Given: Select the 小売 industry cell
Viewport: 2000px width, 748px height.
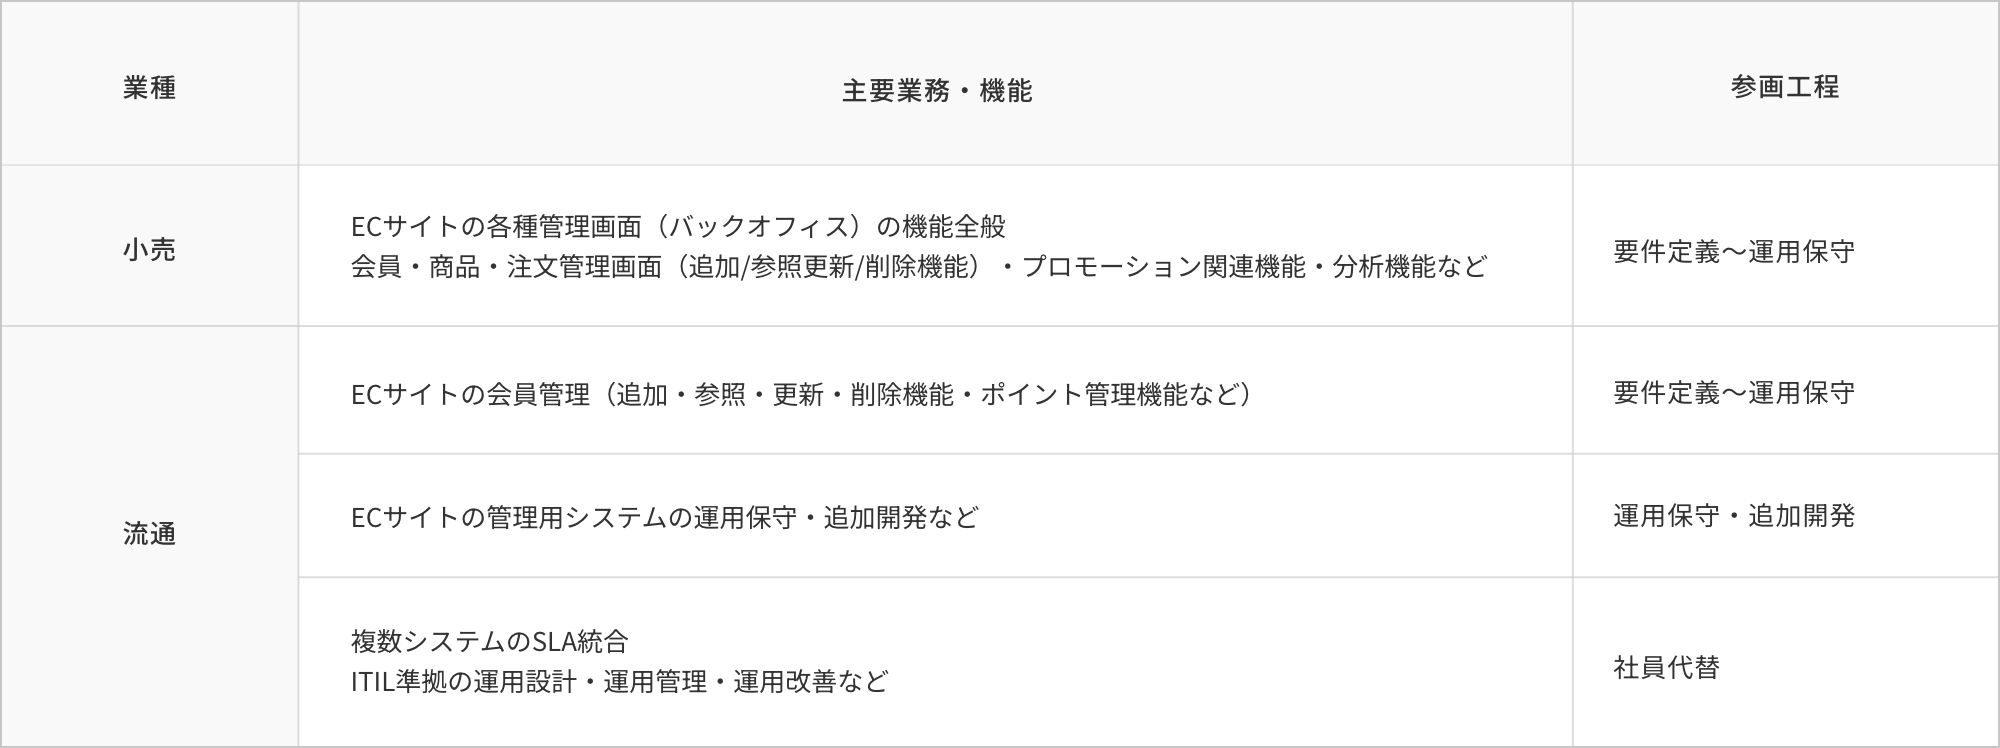Looking at the screenshot, I should (149, 249).
